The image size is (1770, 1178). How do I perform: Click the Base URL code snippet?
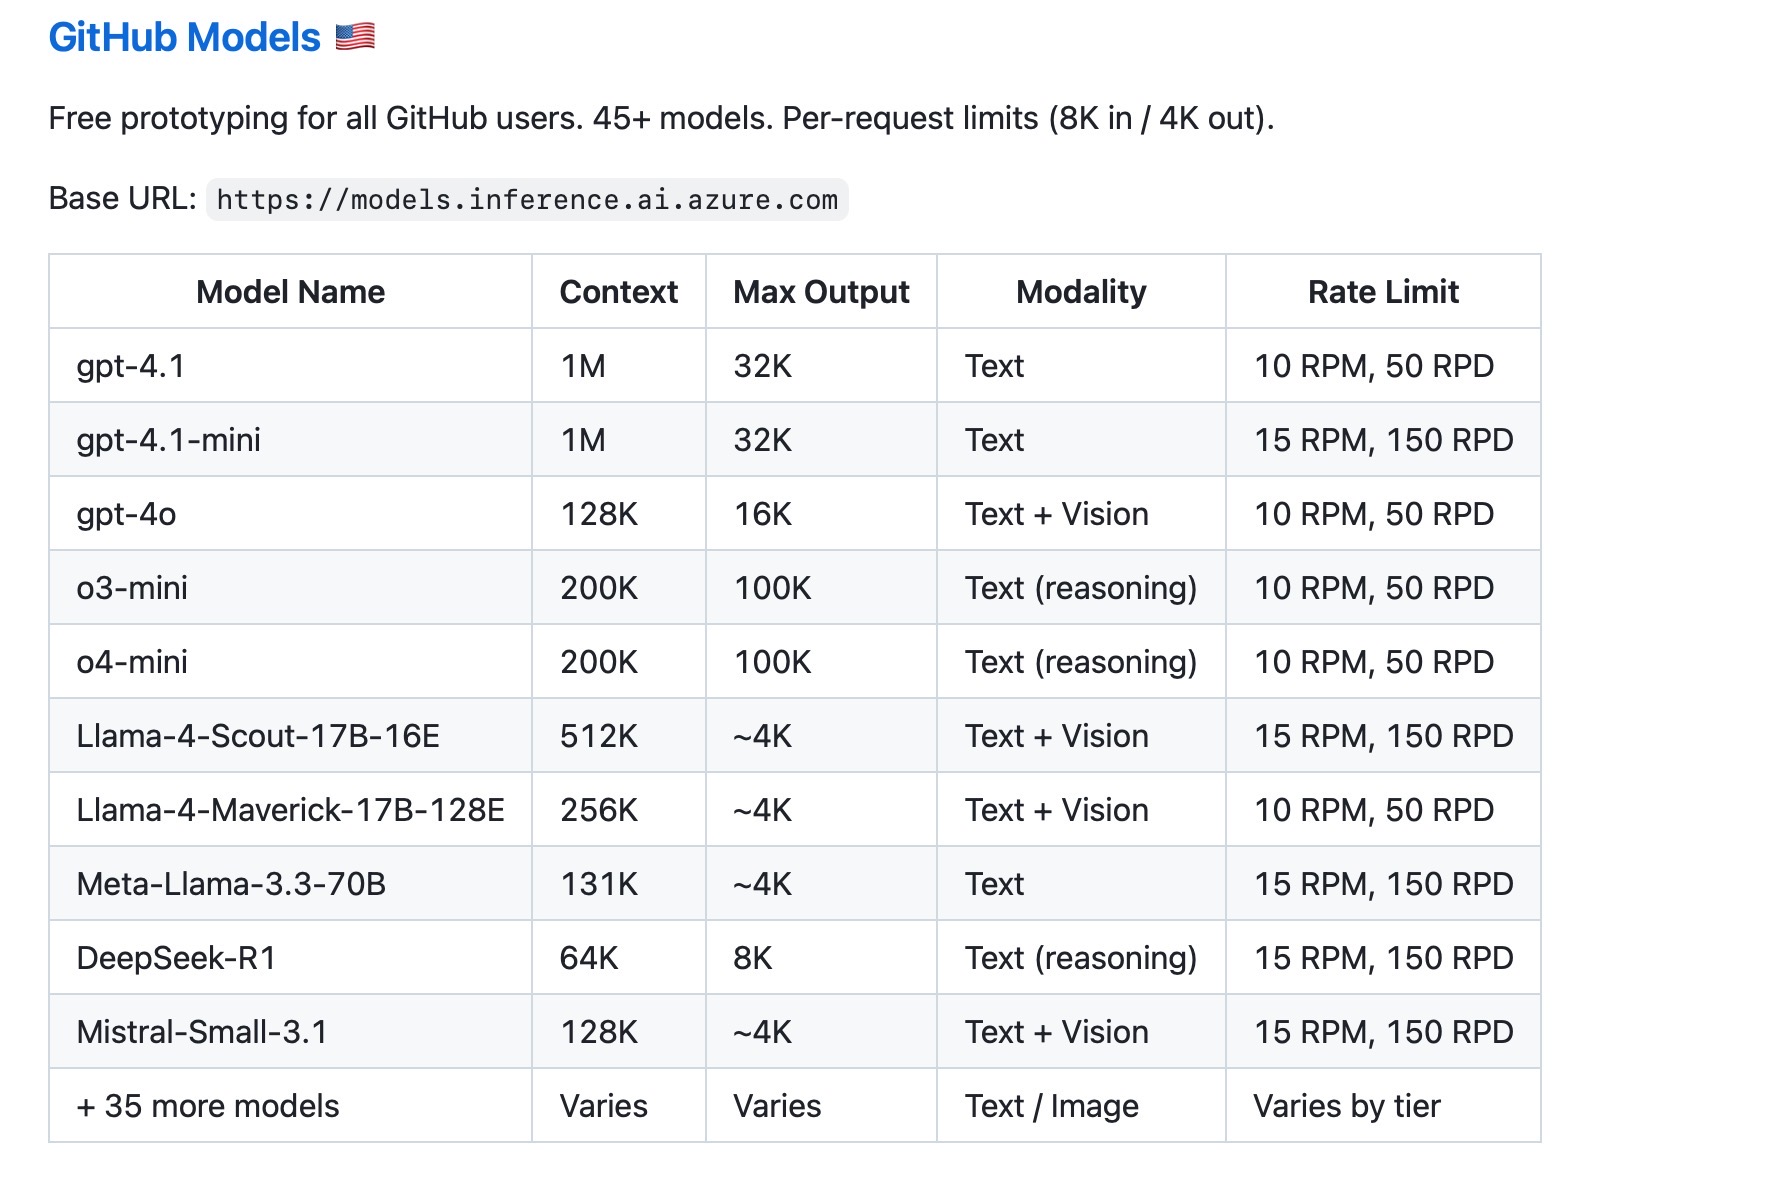pos(527,200)
